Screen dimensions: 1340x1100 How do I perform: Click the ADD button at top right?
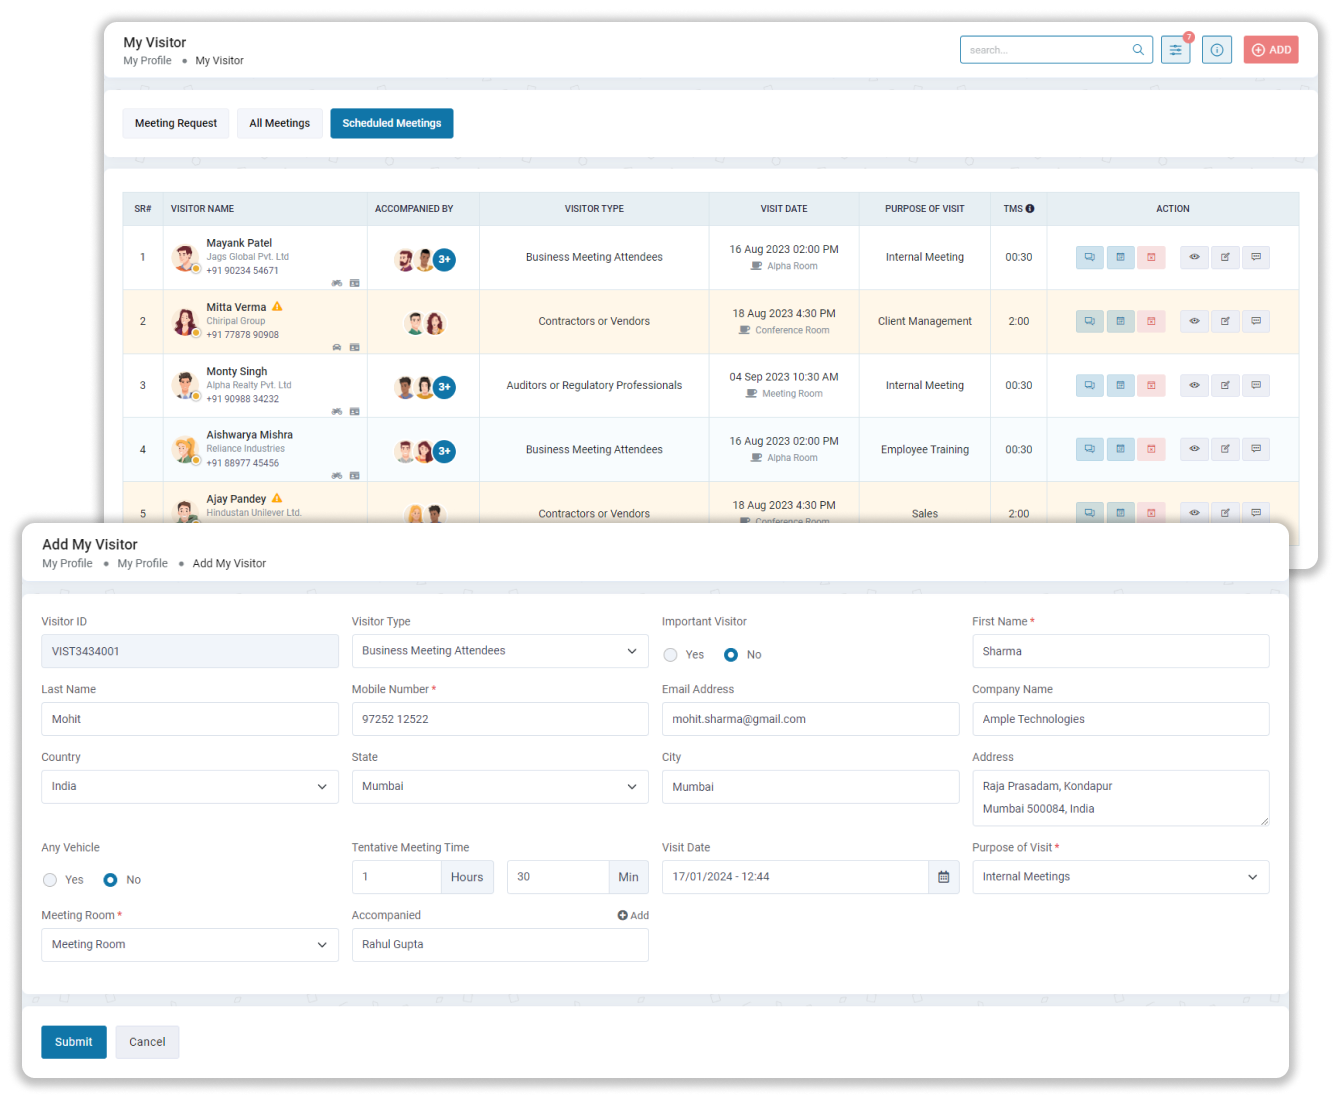pos(1271,49)
